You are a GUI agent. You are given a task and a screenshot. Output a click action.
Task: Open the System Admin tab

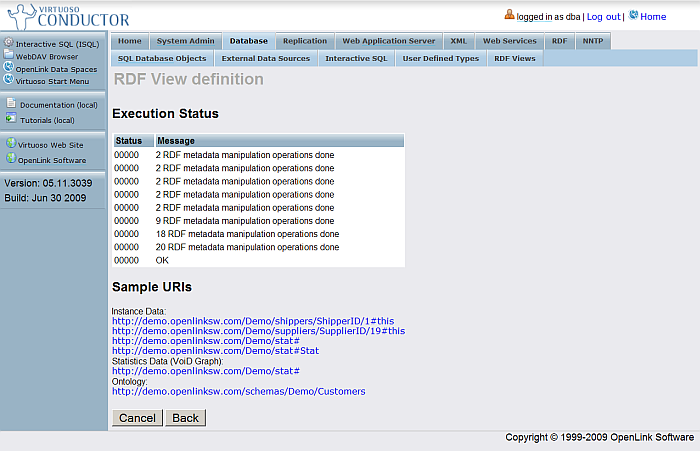(x=185, y=41)
